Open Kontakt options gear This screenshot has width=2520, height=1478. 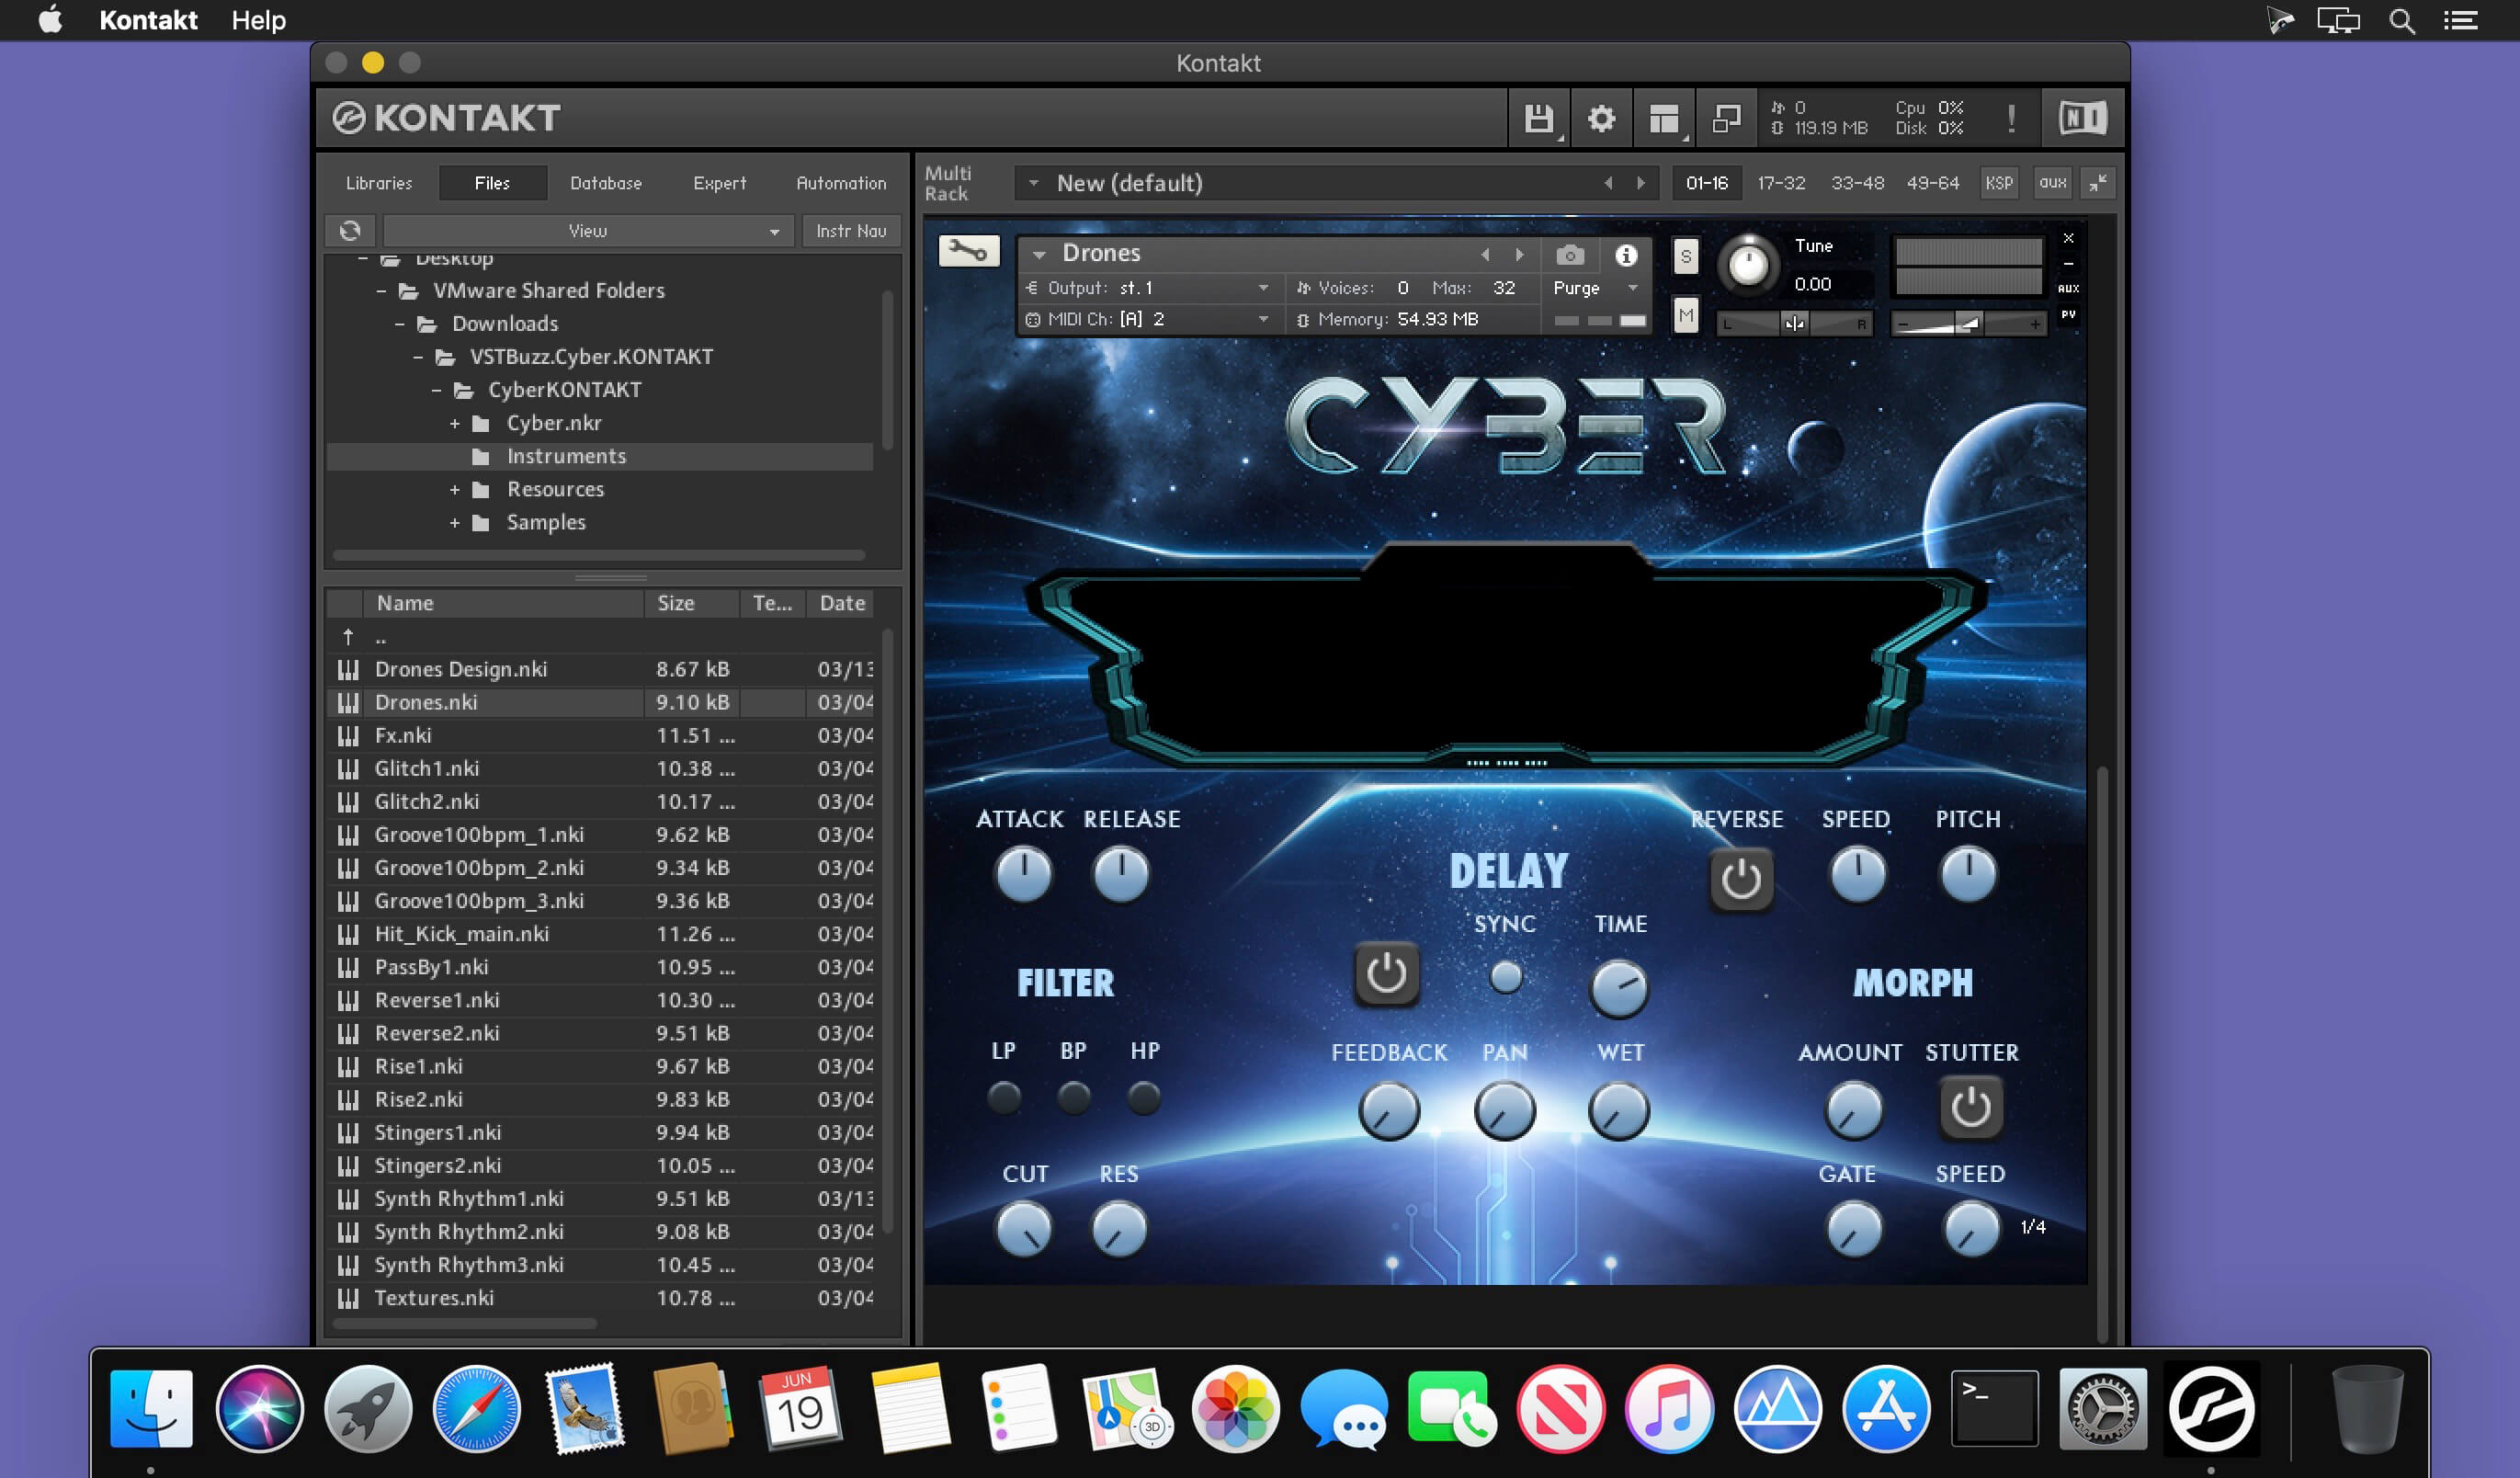1601,119
